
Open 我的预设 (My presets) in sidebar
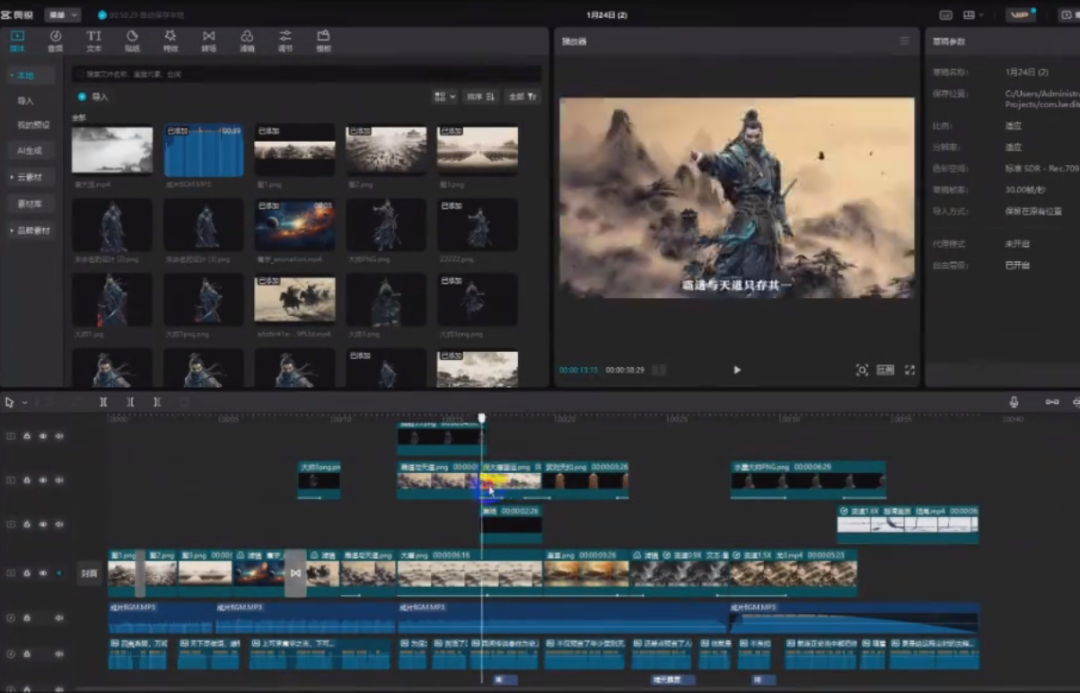[33, 125]
